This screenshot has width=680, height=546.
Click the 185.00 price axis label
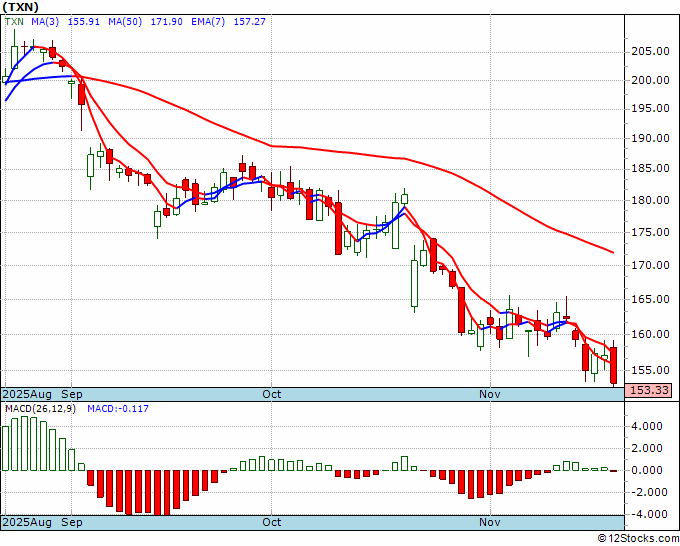coord(650,169)
